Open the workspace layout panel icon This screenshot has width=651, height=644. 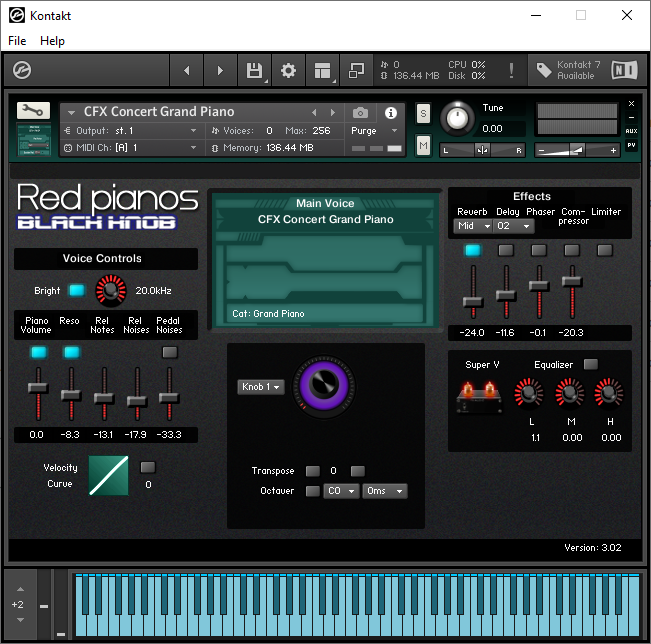click(x=323, y=70)
